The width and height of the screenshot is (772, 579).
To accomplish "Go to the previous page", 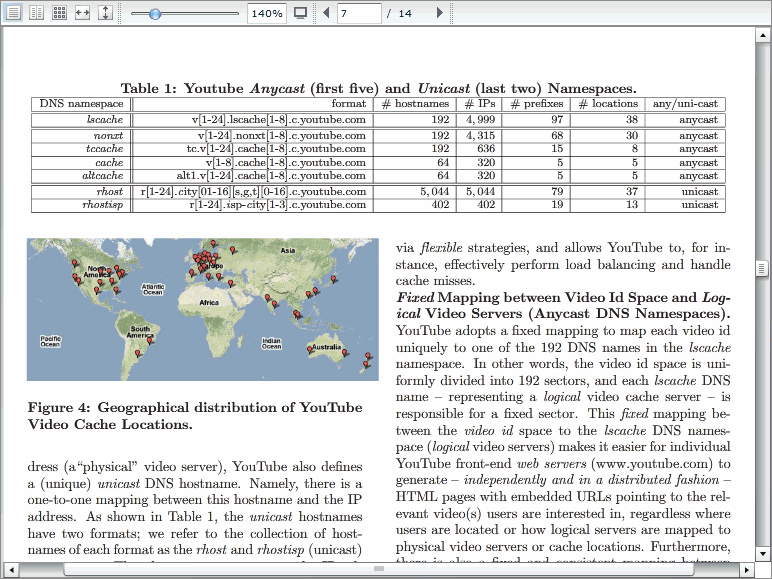I will click(325, 13).
